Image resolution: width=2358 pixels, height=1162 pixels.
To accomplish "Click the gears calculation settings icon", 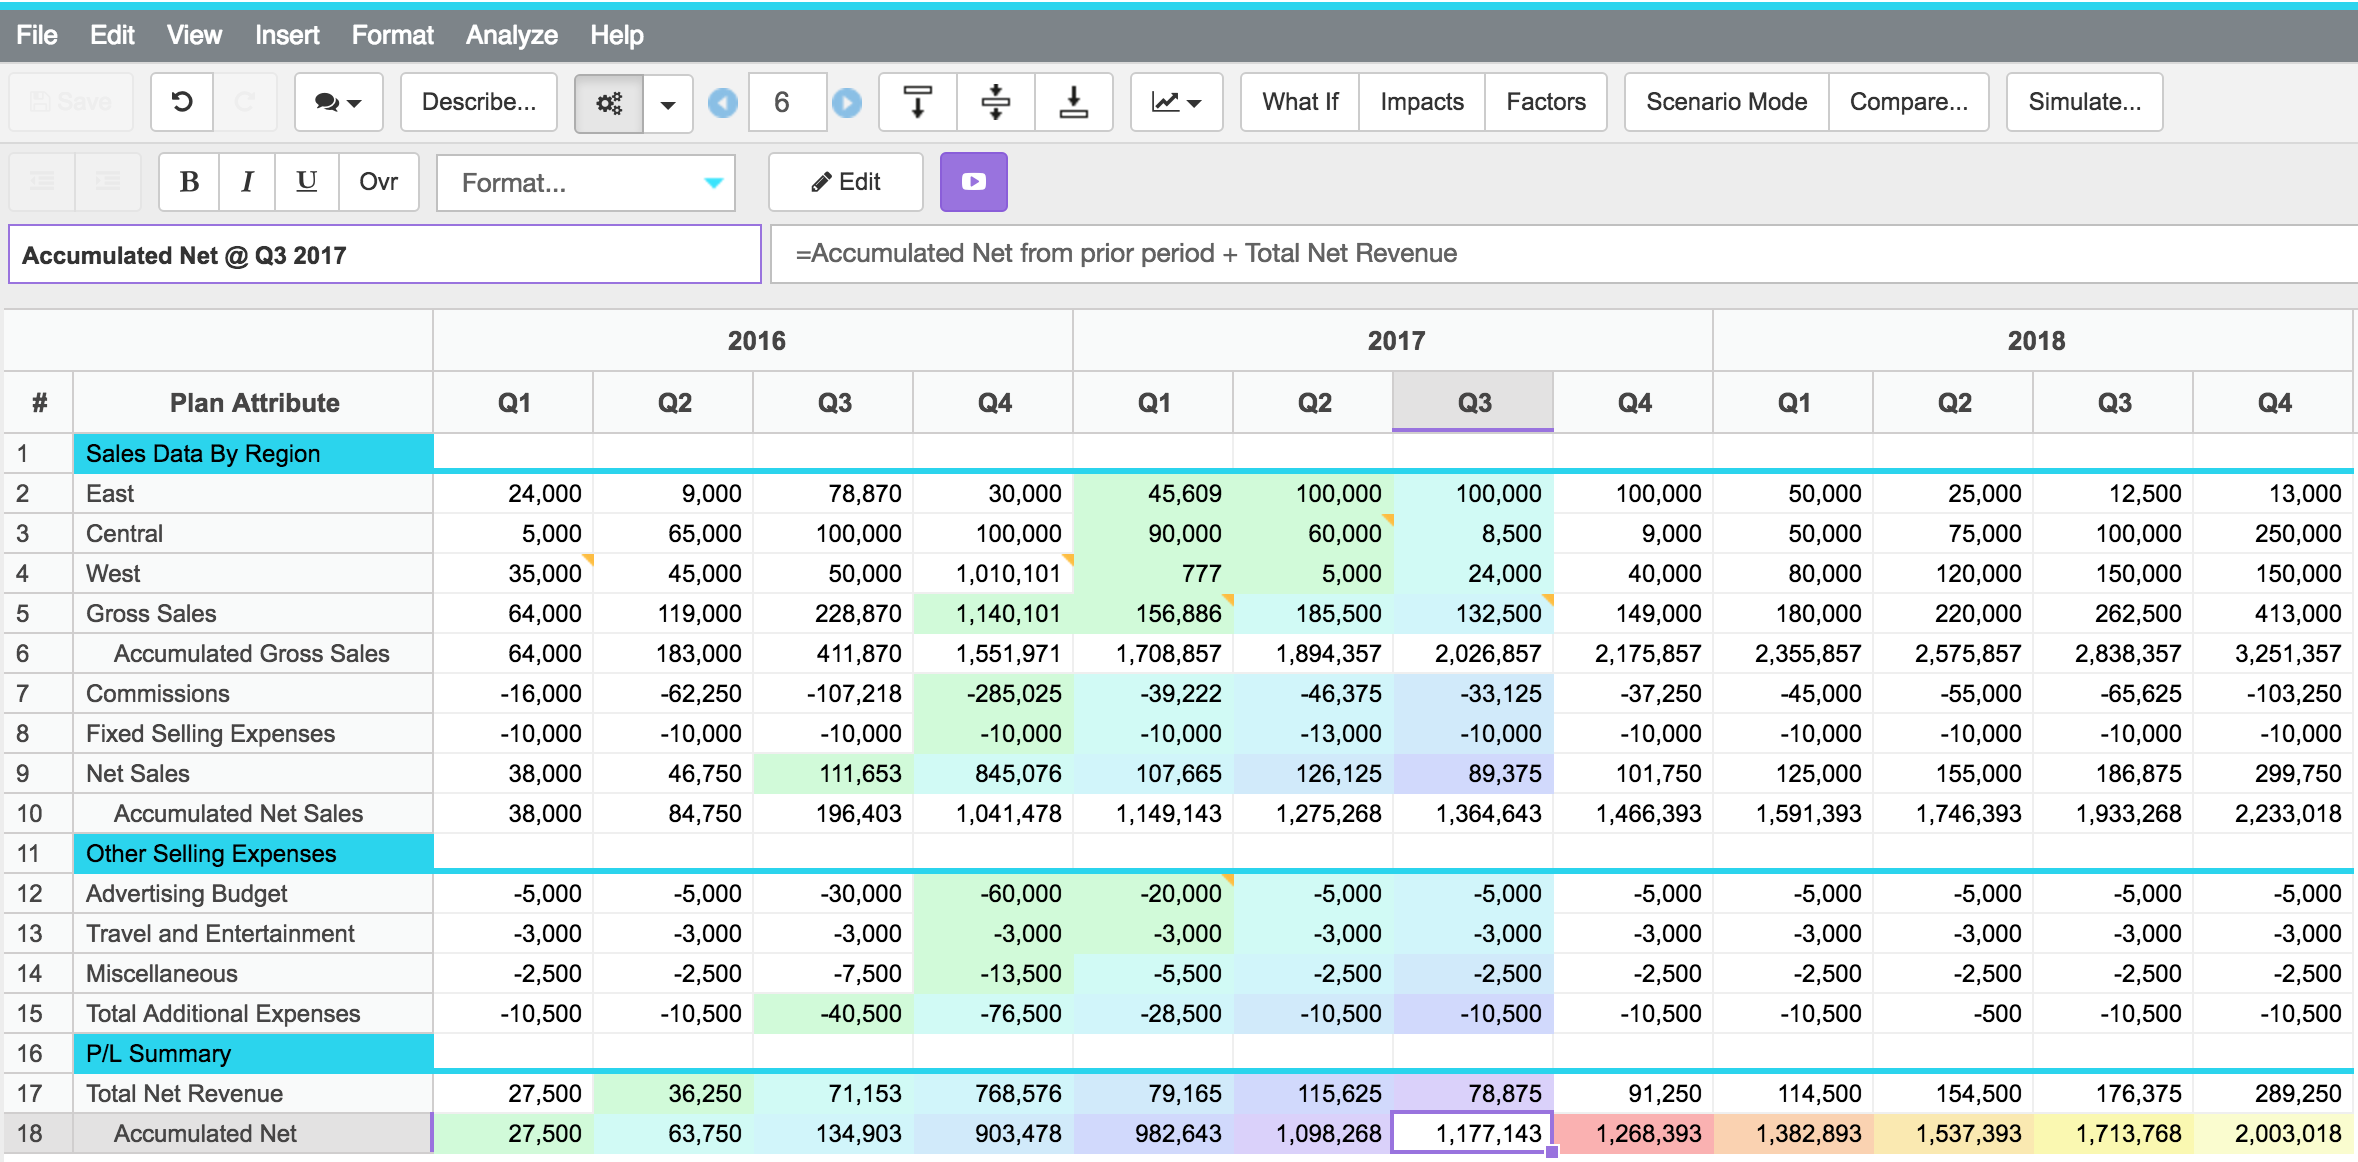I will tap(608, 102).
